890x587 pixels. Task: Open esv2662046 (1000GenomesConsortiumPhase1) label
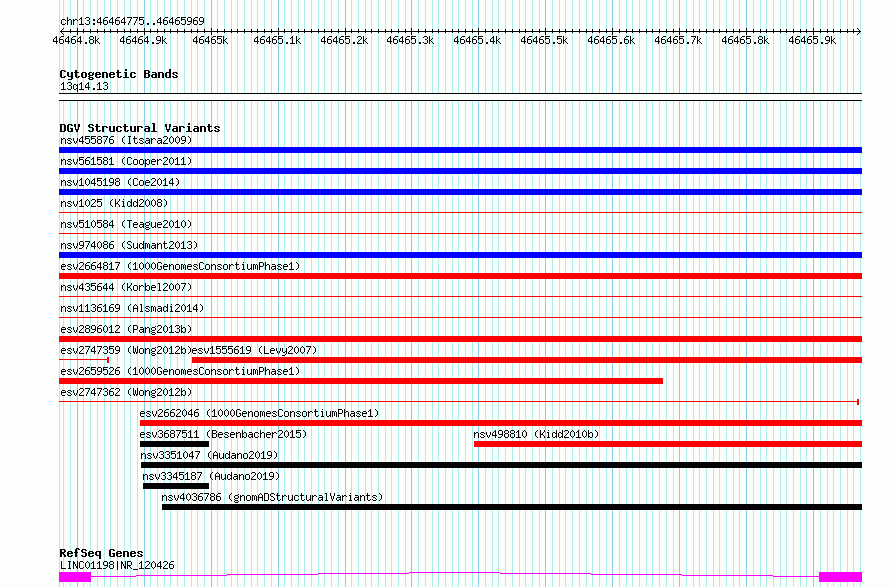[259, 413]
